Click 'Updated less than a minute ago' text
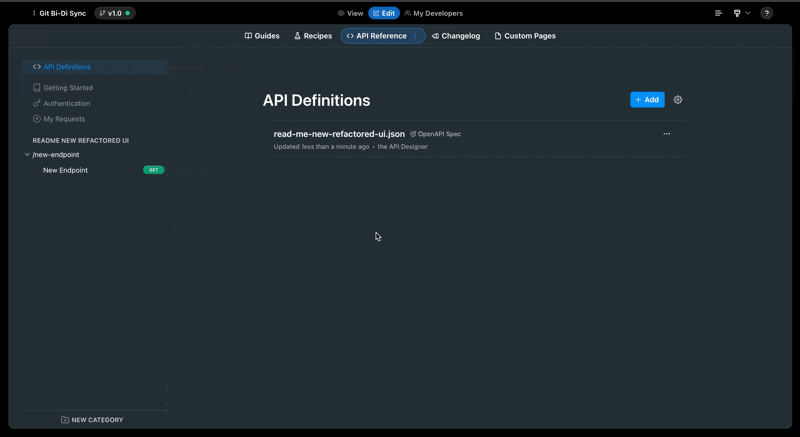The height and width of the screenshot is (437, 800). tap(321, 147)
